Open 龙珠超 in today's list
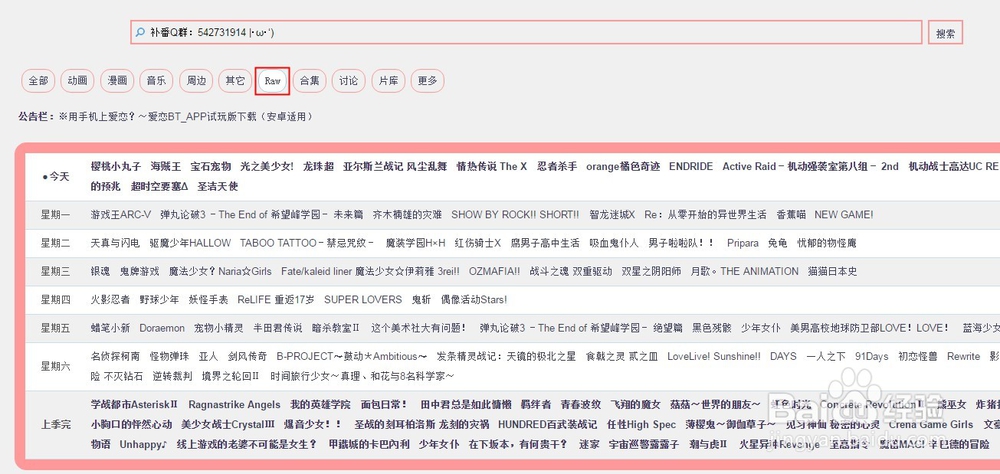Screen dimensions: 1000x474 (318, 167)
